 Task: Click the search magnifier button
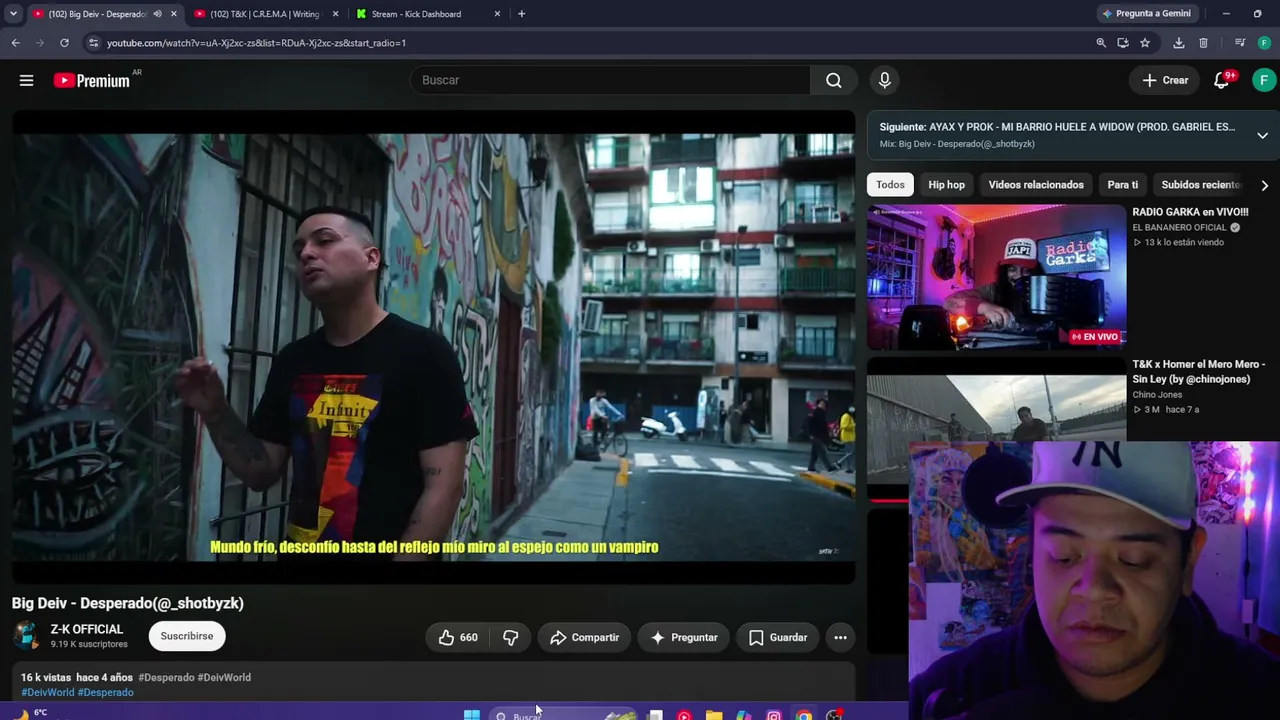pos(833,80)
